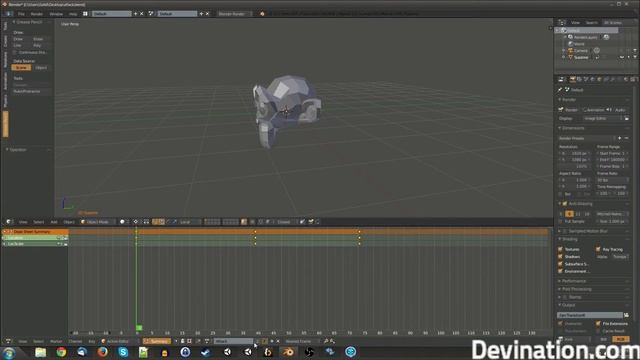Image resolution: width=640 pixels, height=360 pixels.
Task: Toggle the Textures checkbox
Action: point(560,249)
